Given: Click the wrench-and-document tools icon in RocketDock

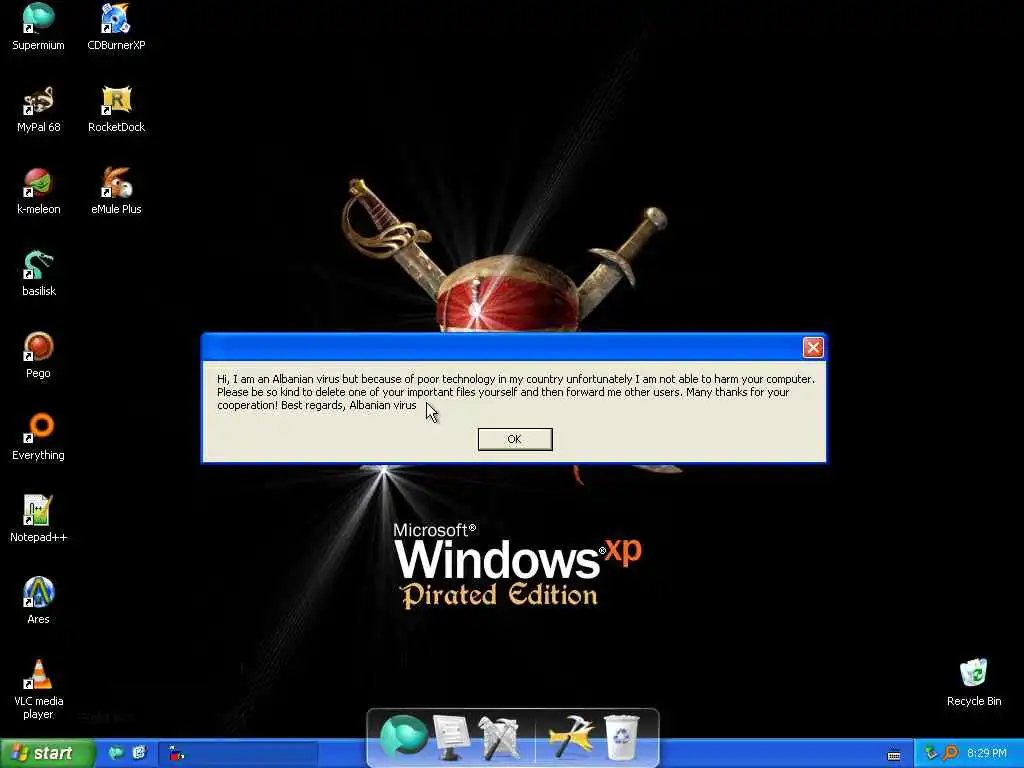Looking at the screenshot, I should 499,738.
